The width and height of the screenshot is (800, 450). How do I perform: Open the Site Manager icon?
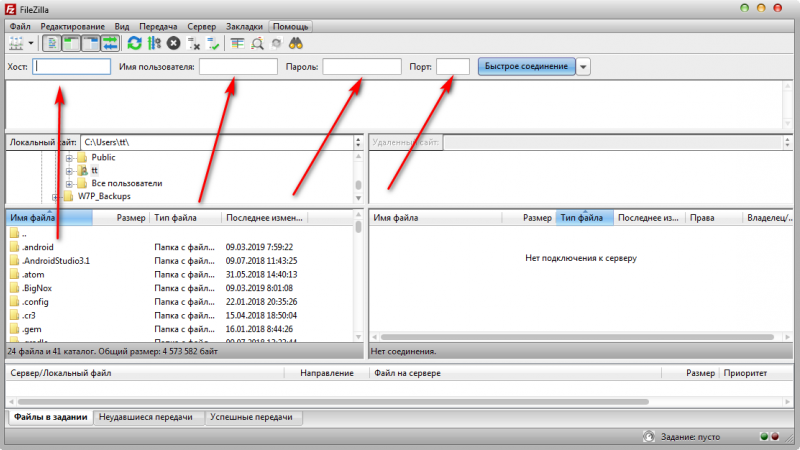coord(16,43)
